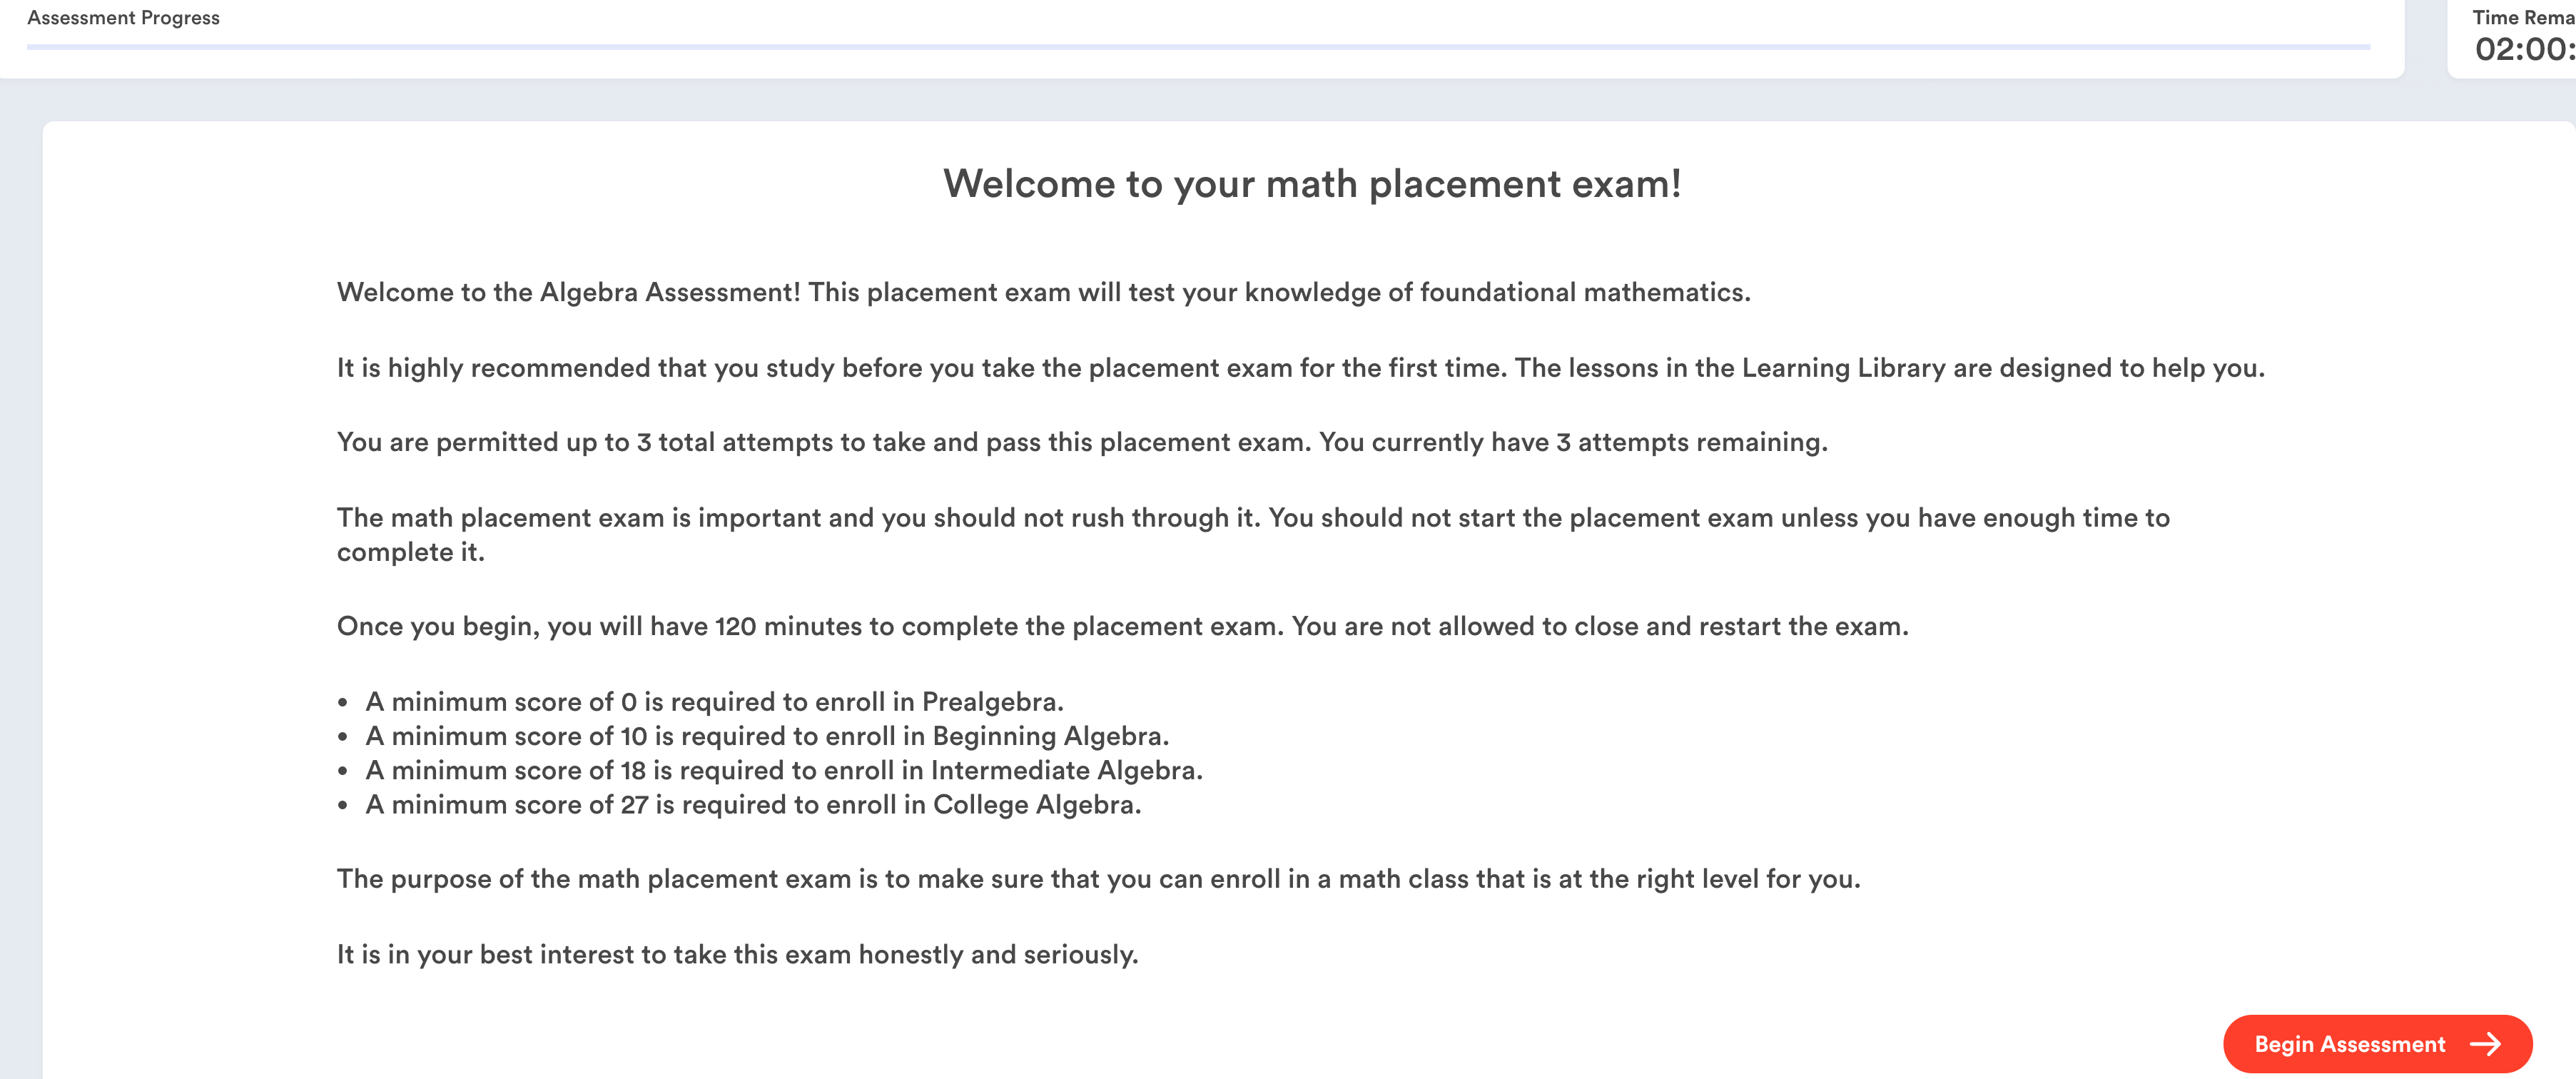Select the Prealgebra minimum score bullet

714,702
